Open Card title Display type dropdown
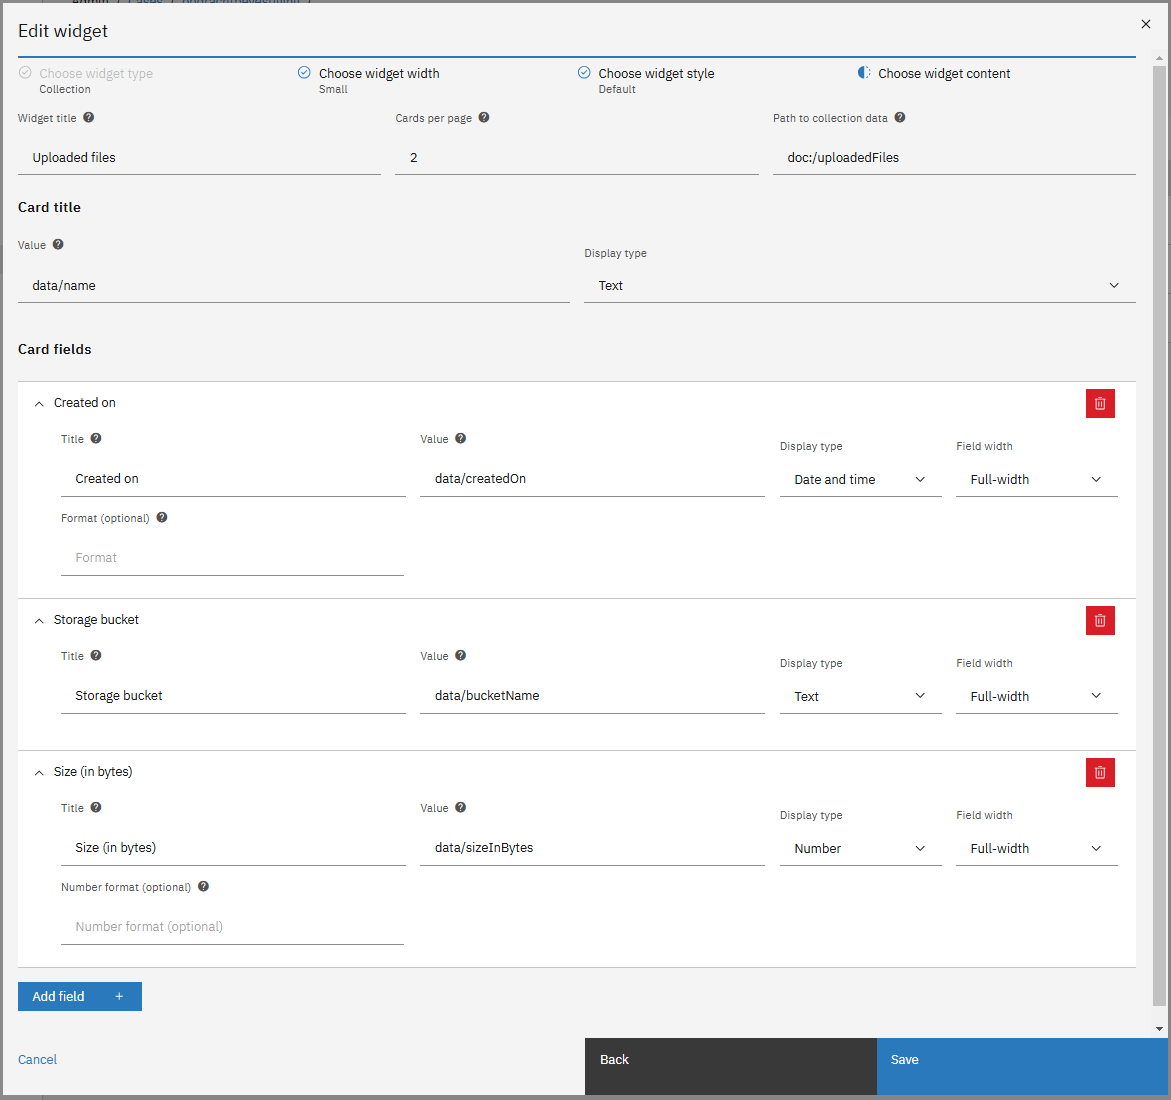 pyautogui.click(x=859, y=286)
